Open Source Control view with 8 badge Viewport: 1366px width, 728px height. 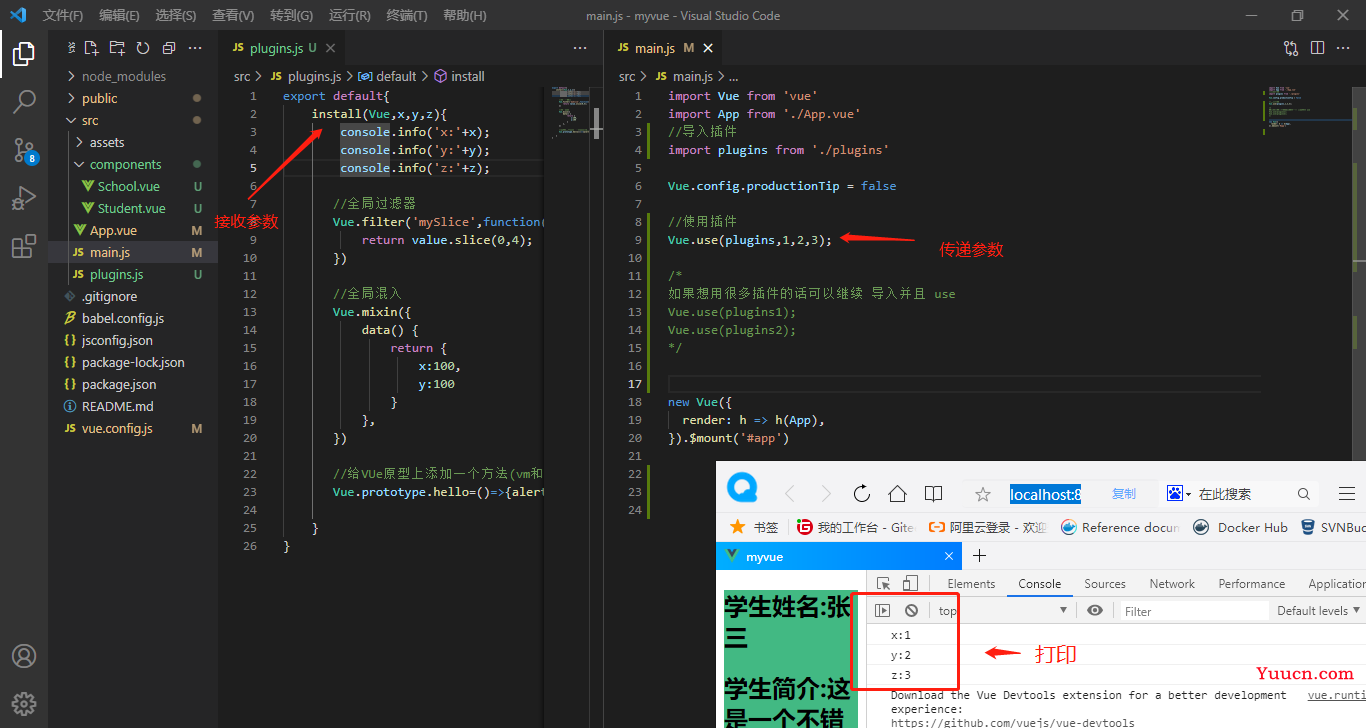point(24,150)
